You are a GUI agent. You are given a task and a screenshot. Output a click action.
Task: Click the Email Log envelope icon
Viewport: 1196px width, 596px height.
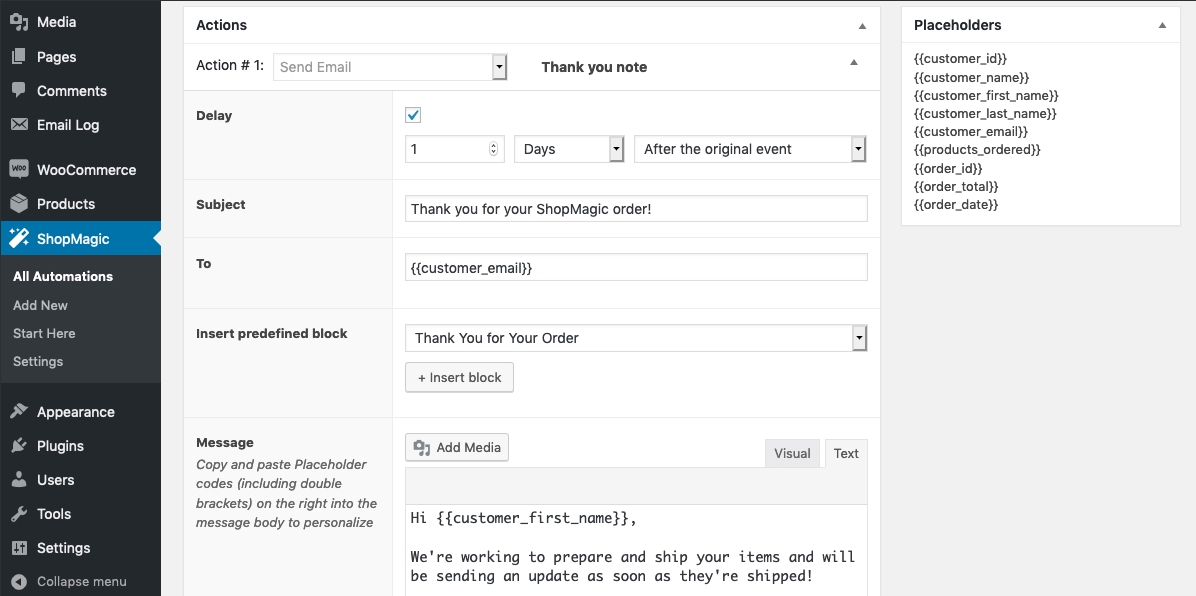pos(19,125)
